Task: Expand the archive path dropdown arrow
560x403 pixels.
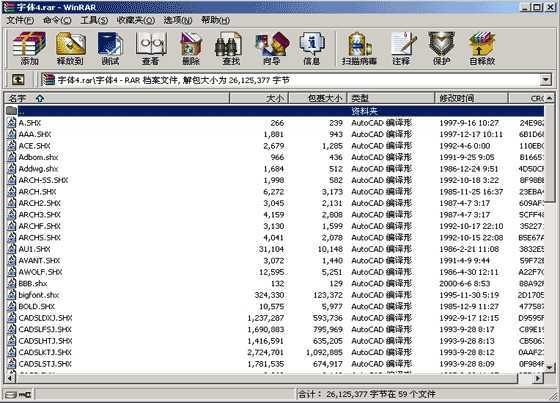Action: click(x=545, y=80)
